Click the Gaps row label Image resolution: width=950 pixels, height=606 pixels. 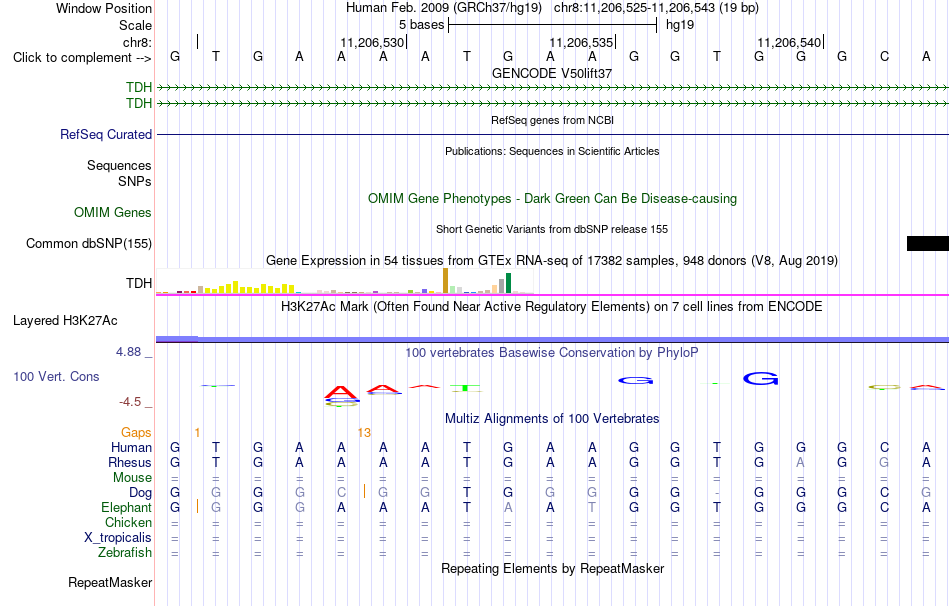[136, 433]
